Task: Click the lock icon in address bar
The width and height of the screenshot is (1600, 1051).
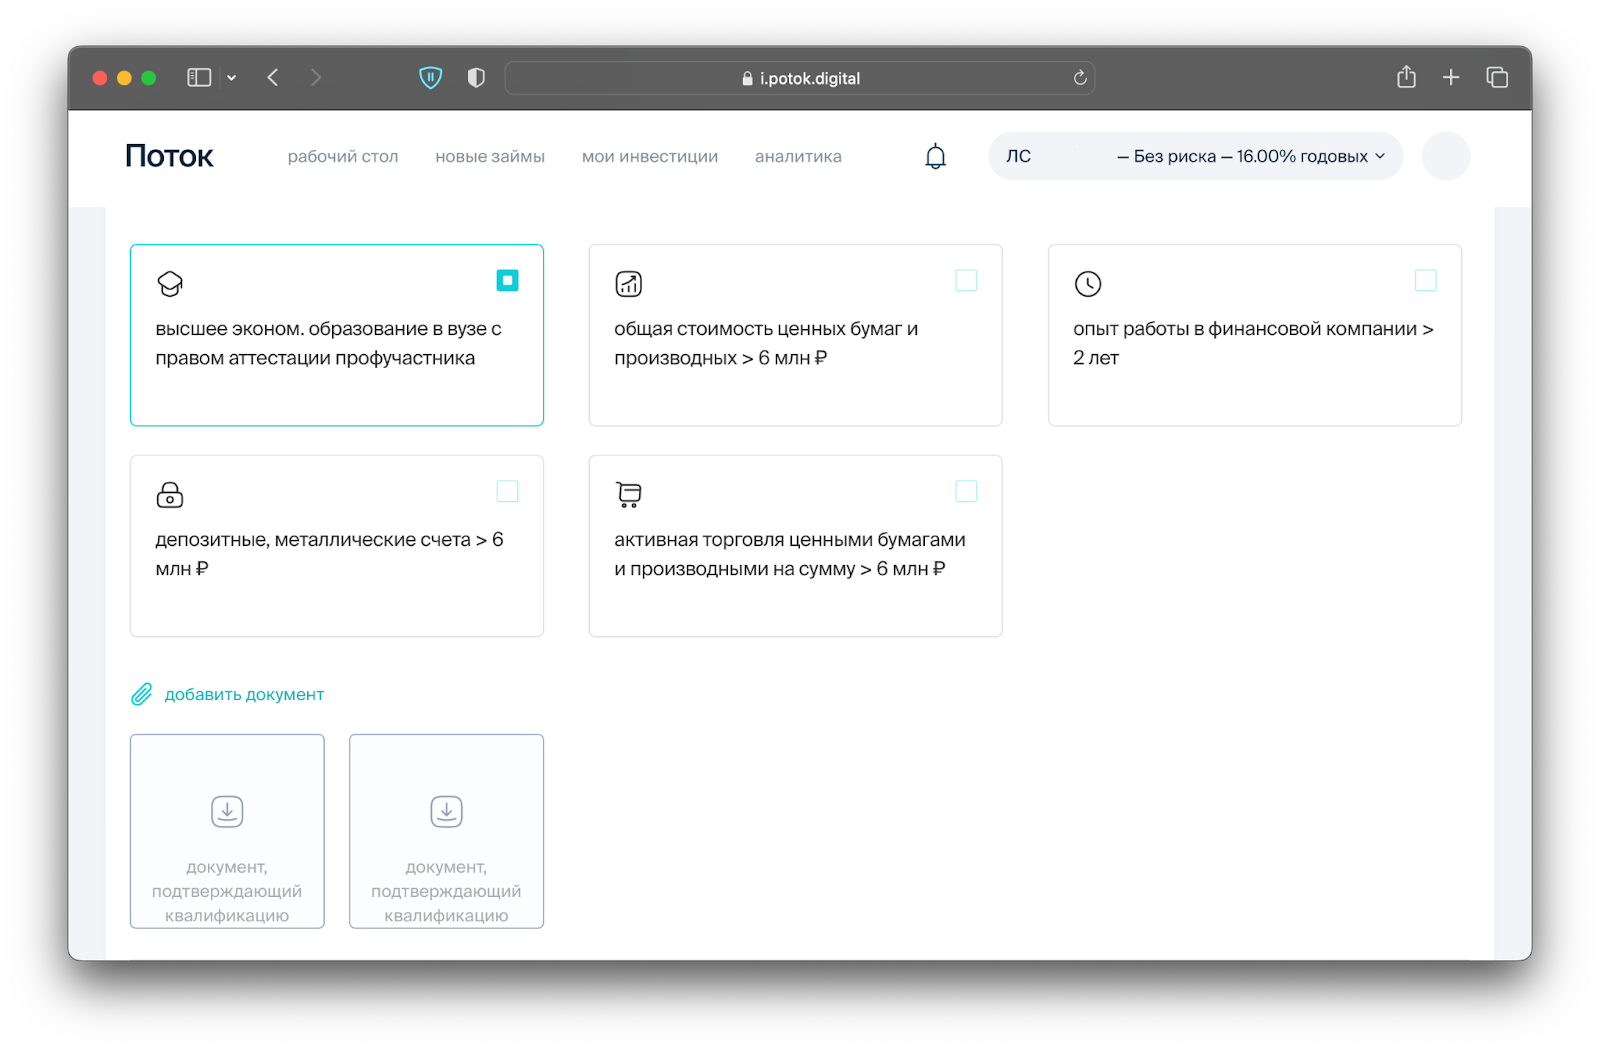Action: click(747, 78)
